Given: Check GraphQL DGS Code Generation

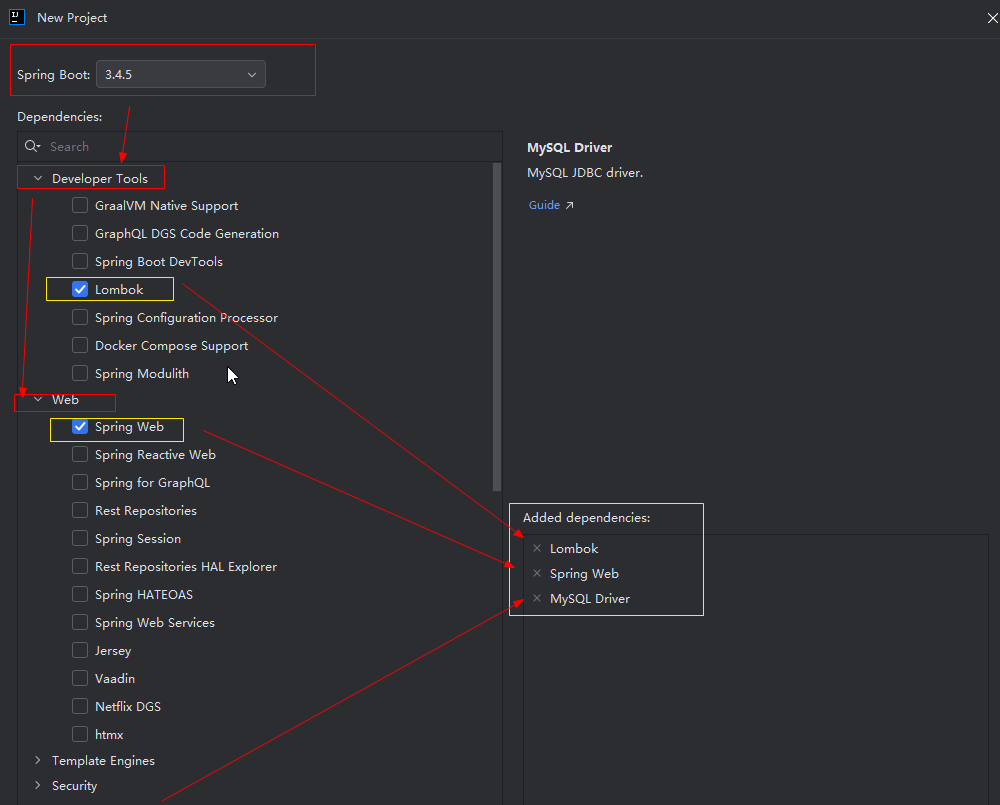Looking at the screenshot, I should coord(80,233).
